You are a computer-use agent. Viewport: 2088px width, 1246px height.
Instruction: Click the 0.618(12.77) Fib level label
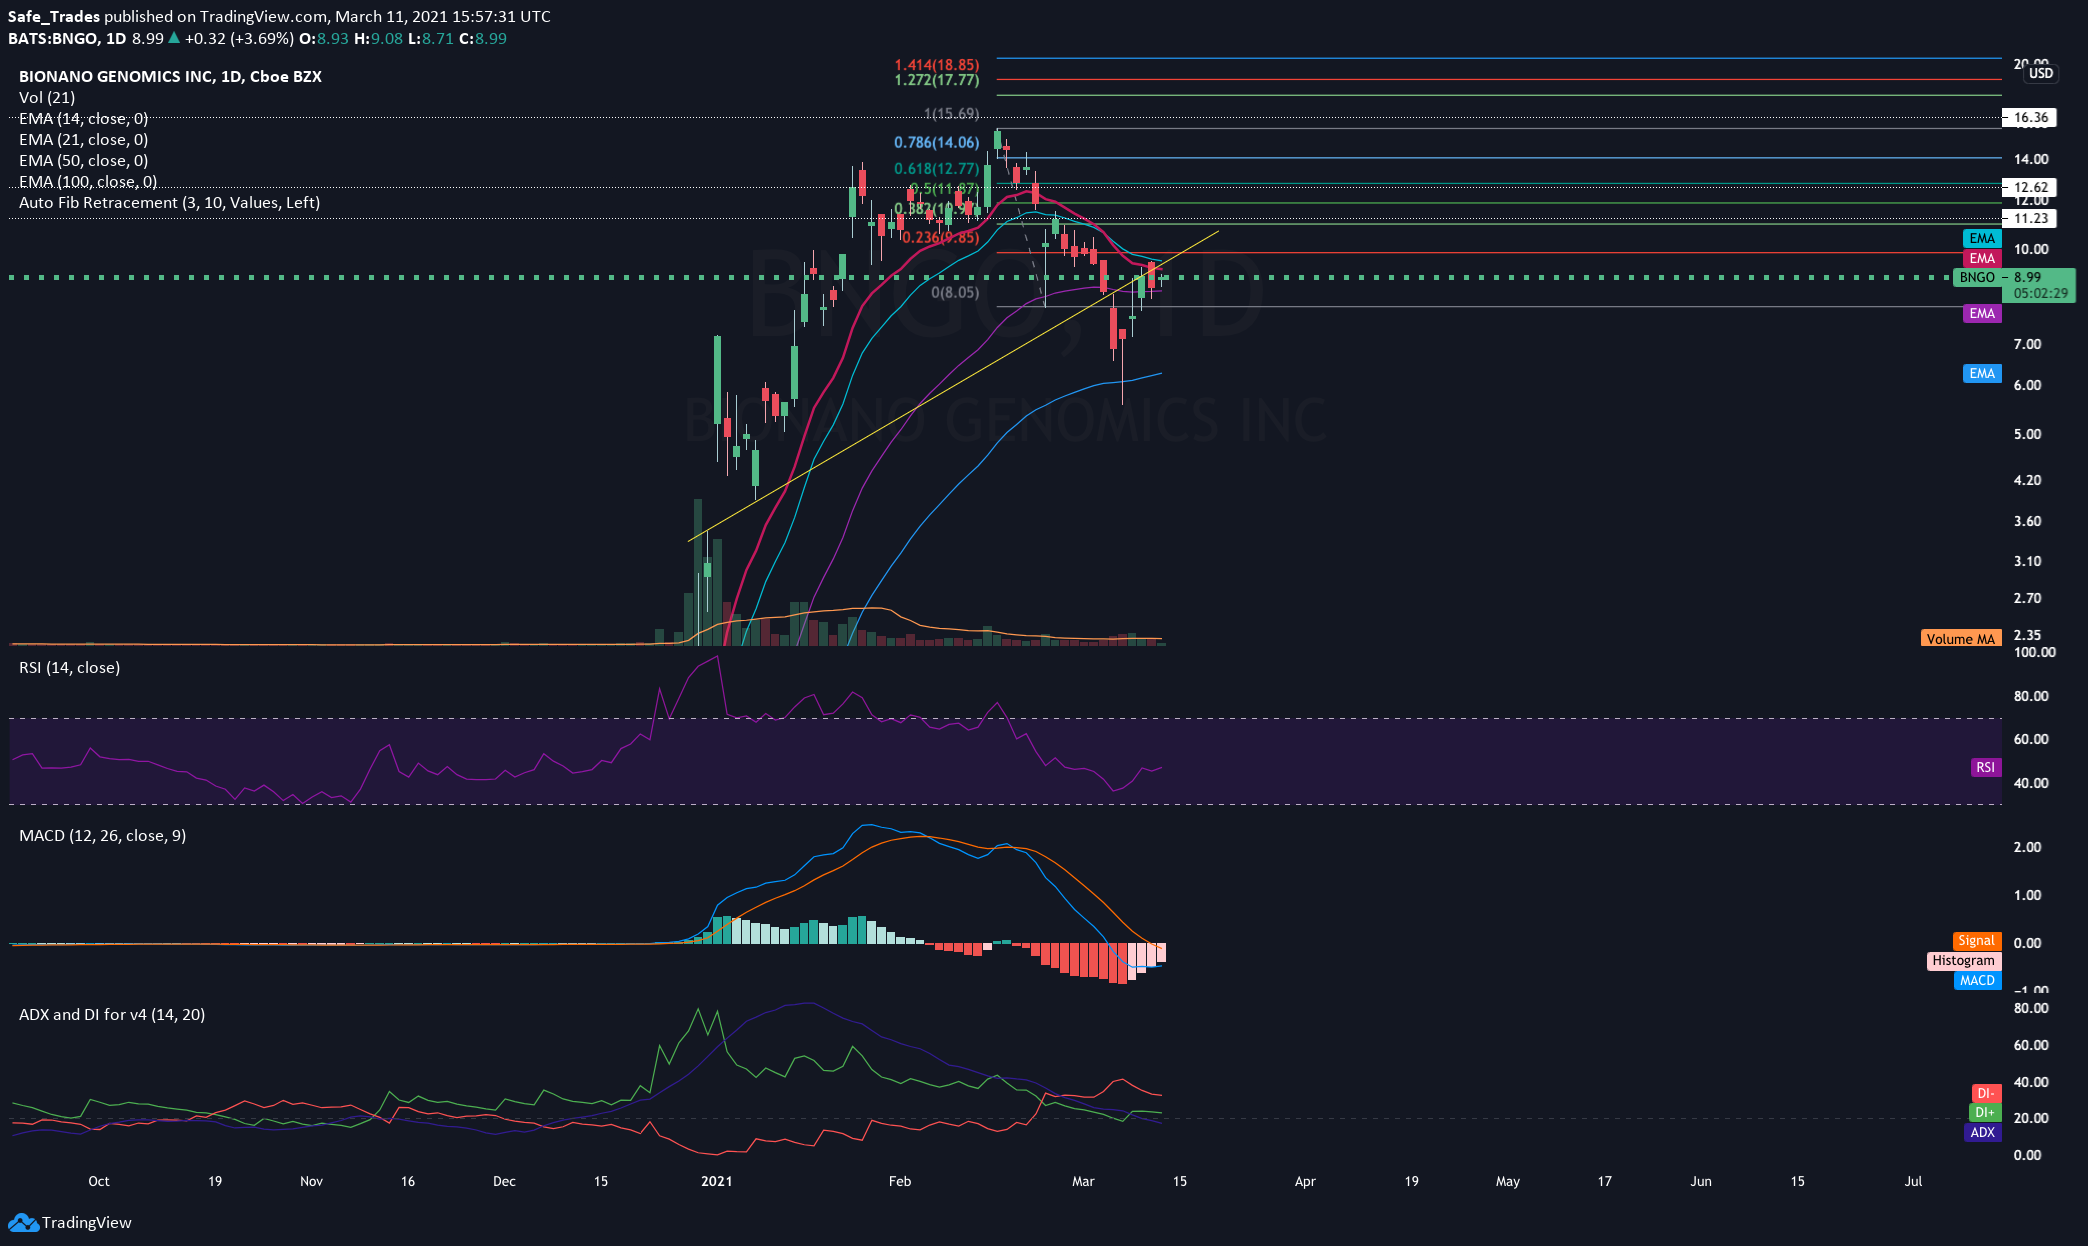click(x=937, y=169)
